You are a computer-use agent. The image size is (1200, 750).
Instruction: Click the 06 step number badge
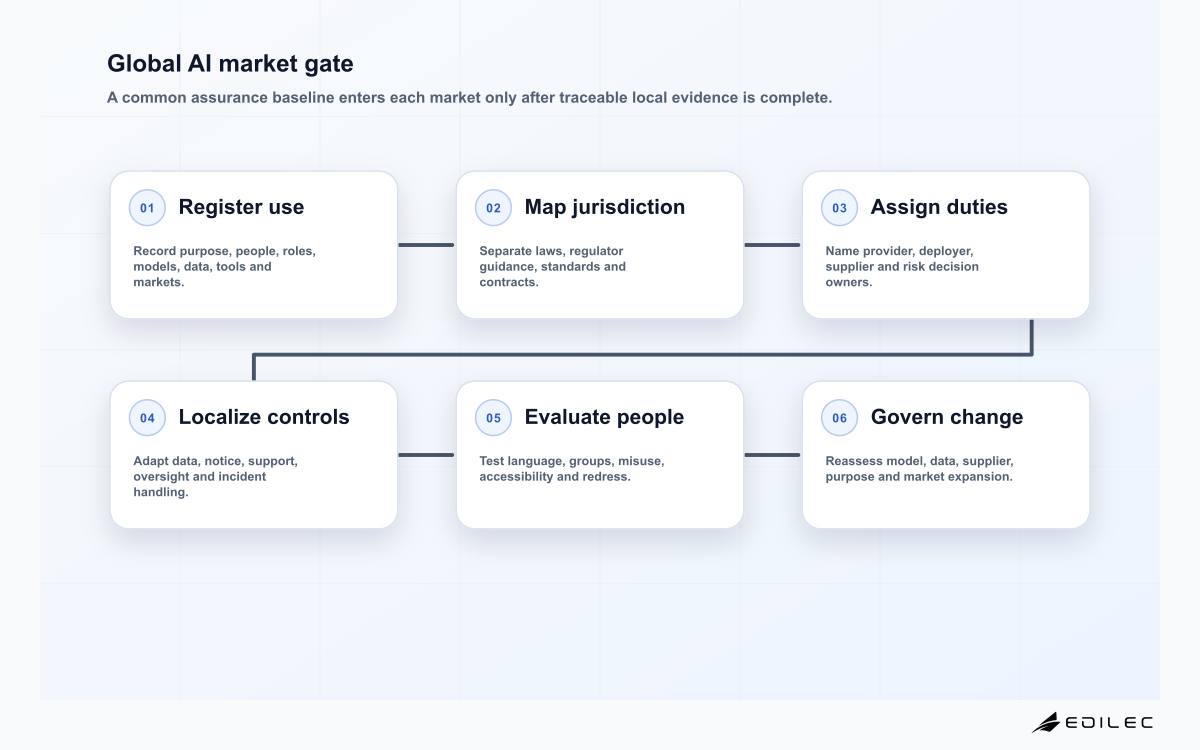click(839, 418)
